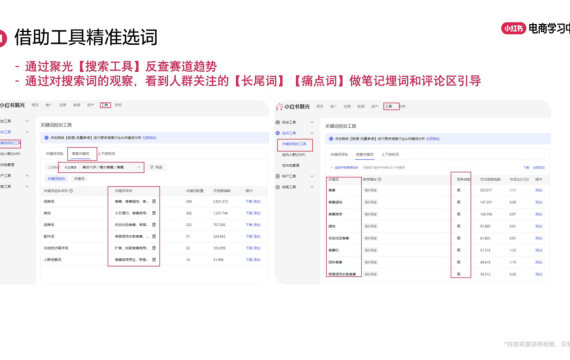Image resolution: width=570 pixels, height=360 pixels.
Task: Click help icon beside right table's second column header
Action: (380, 179)
